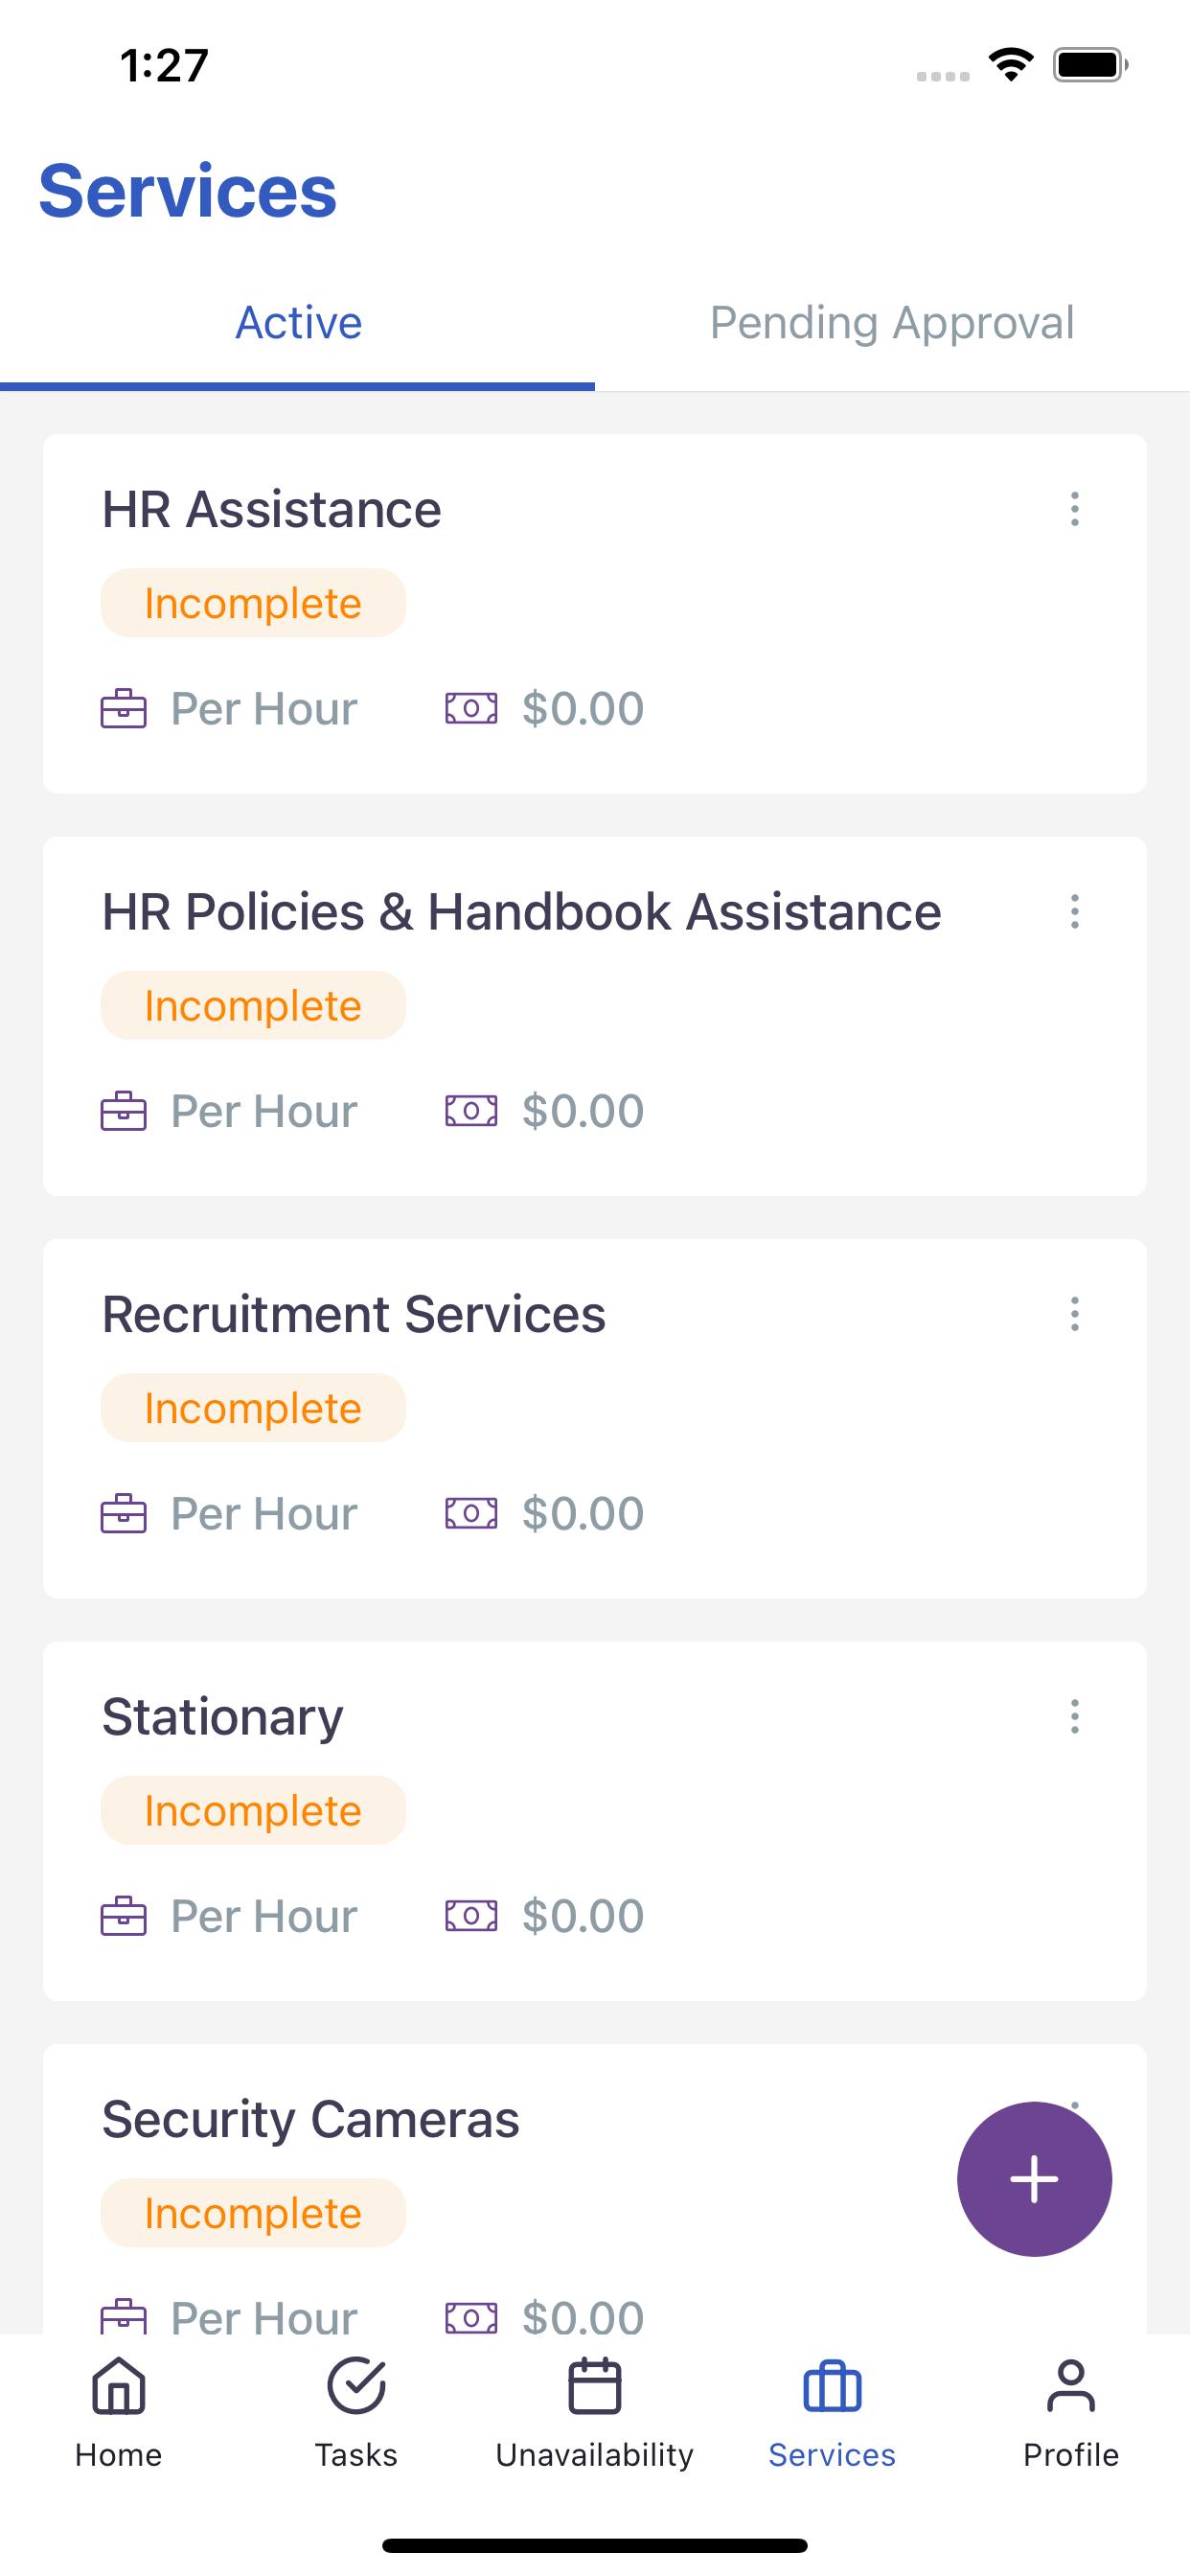Select Services briefcase icon in bottom bar
The height and width of the screenshot is (2576, 1190).
pos(832,2386)
